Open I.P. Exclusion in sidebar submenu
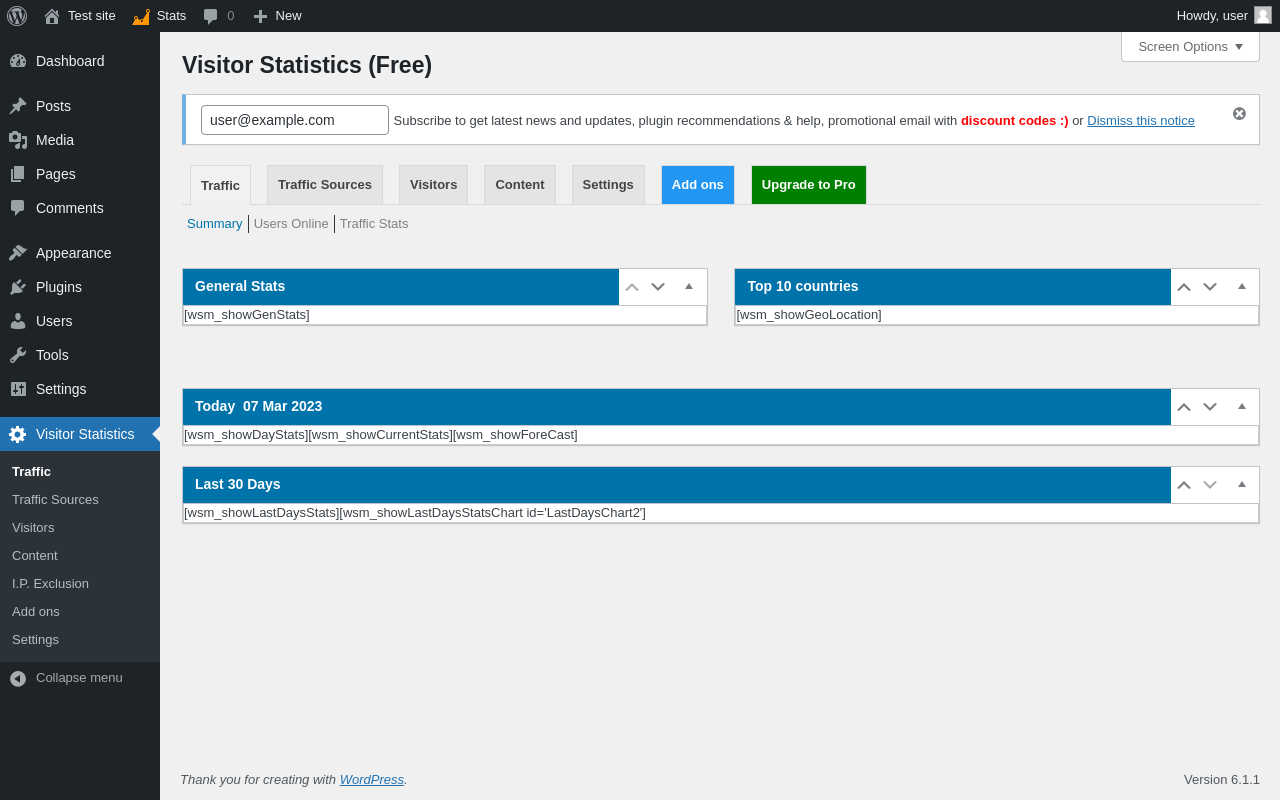The image size is (1280, 800). (x=50, y=584)
